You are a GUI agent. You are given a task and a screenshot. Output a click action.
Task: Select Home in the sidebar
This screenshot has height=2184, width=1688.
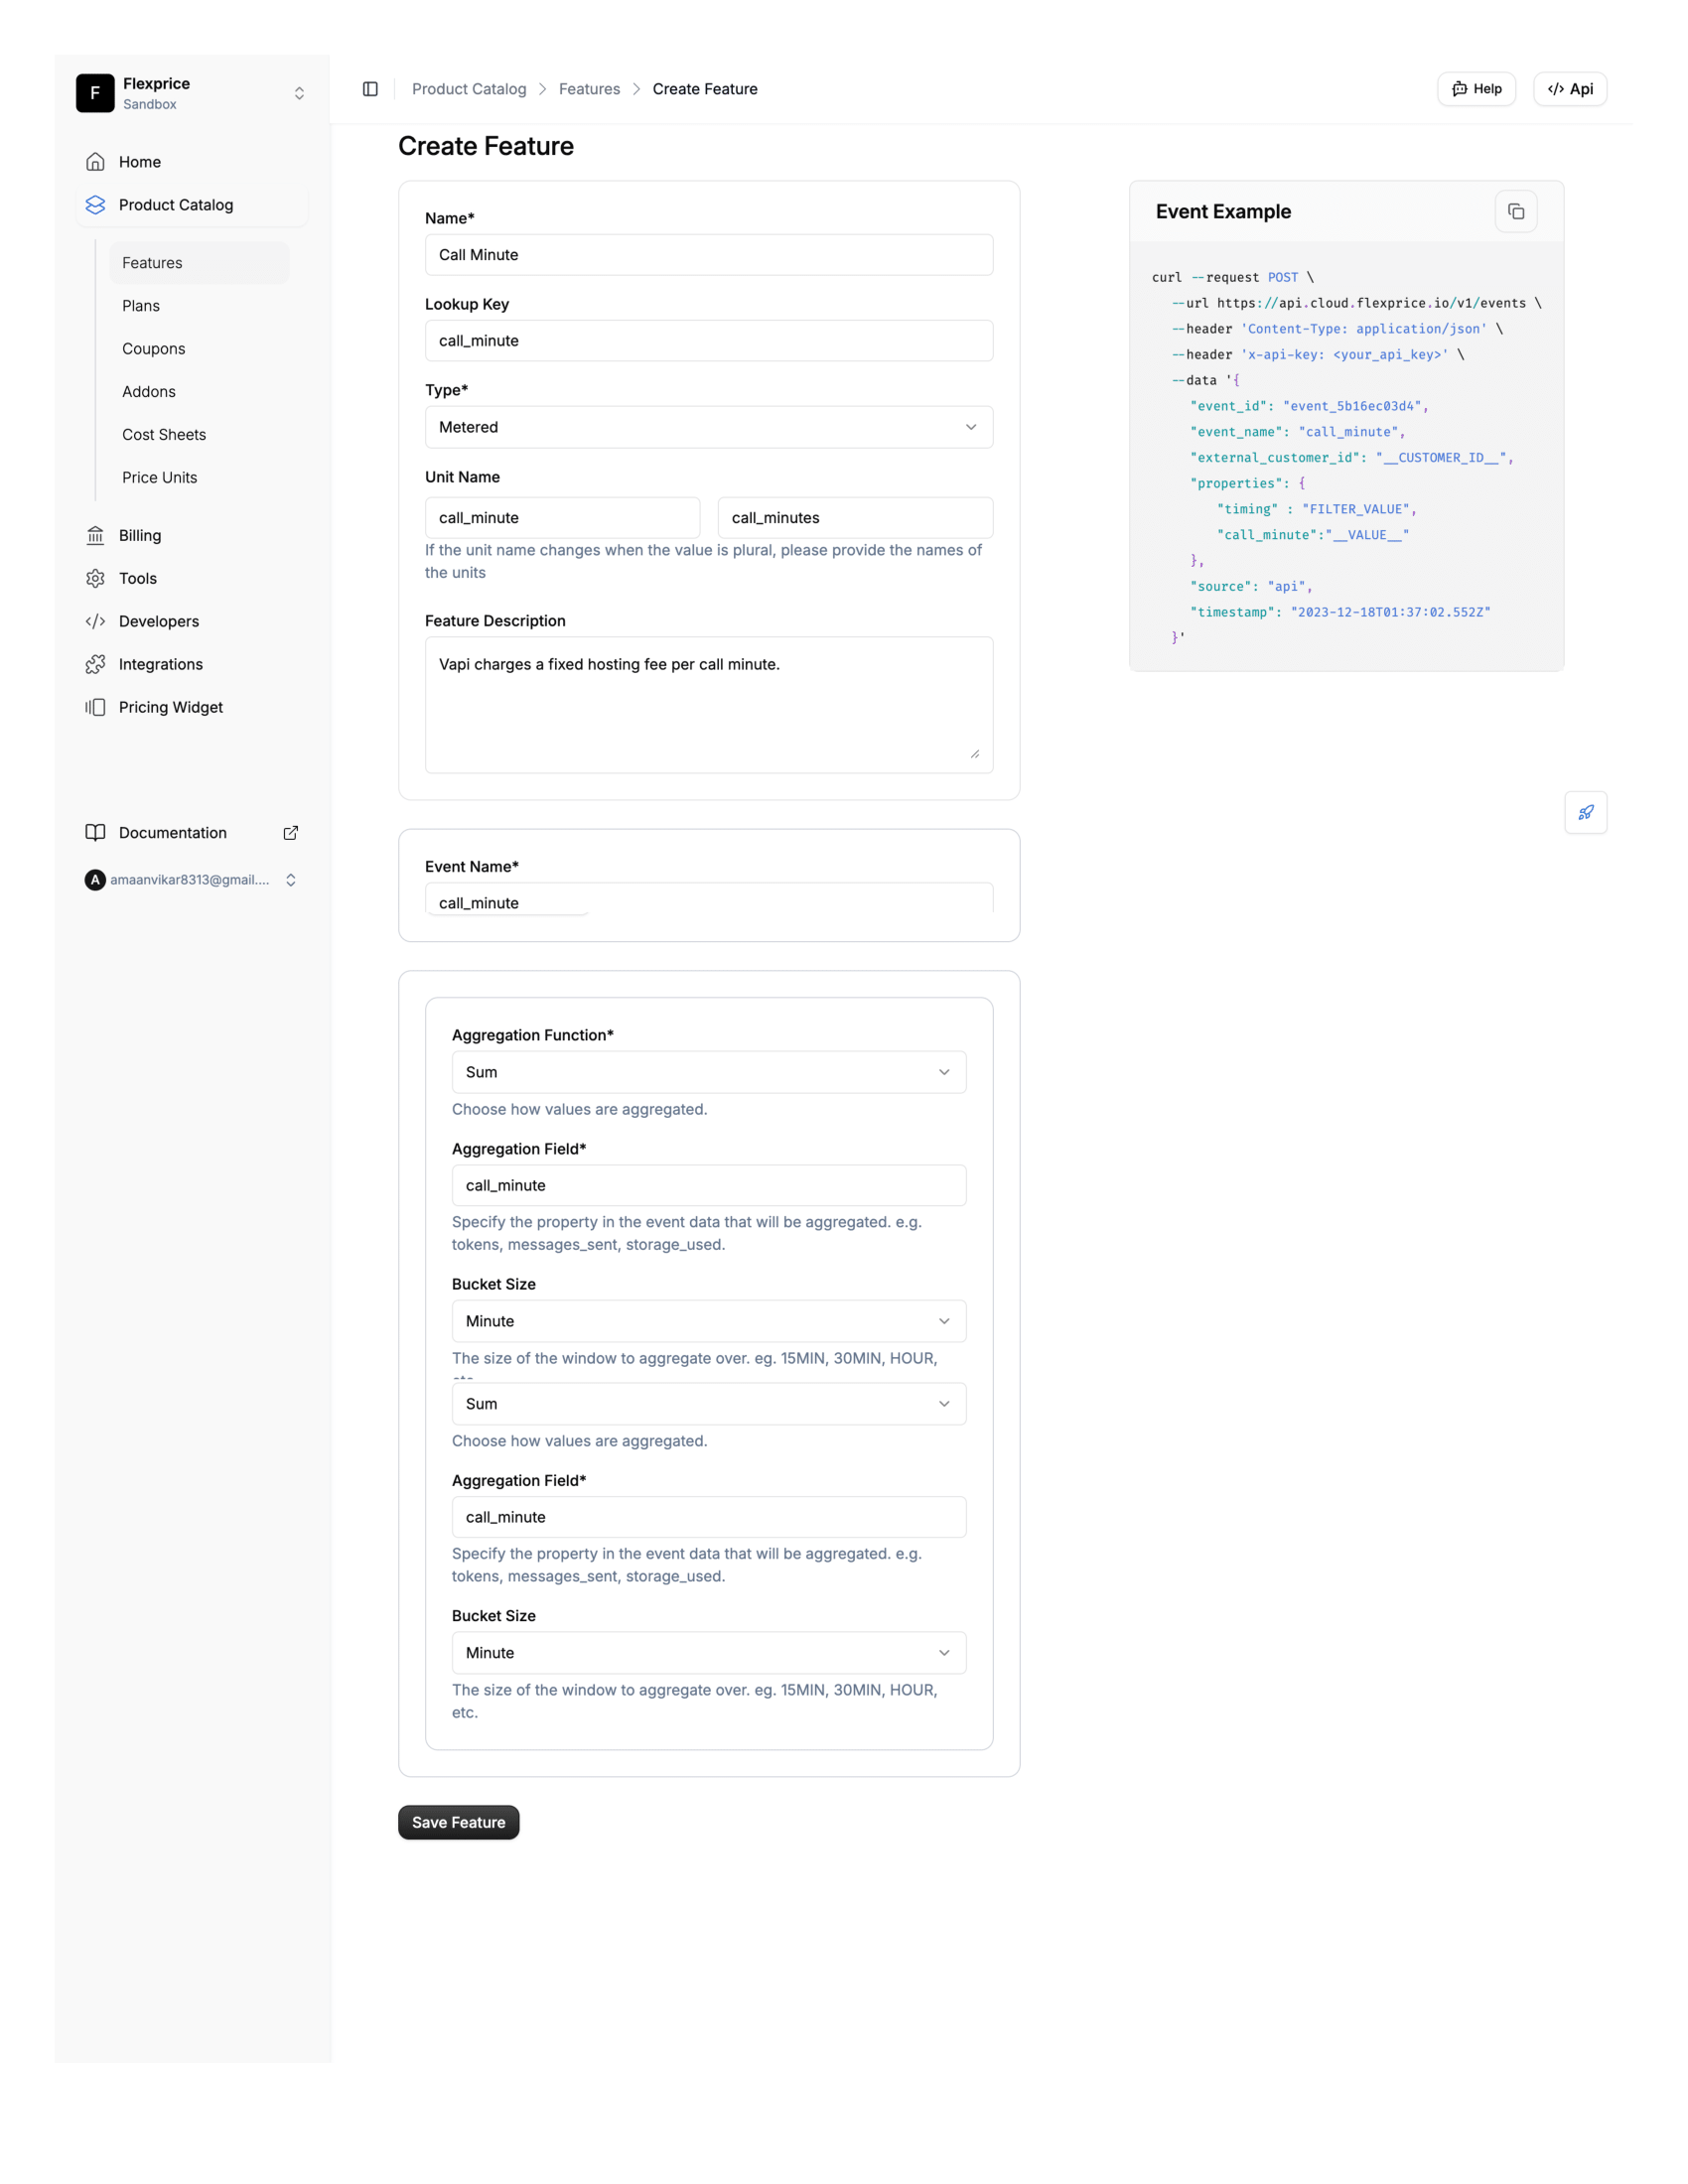click(x=139, y=161)
